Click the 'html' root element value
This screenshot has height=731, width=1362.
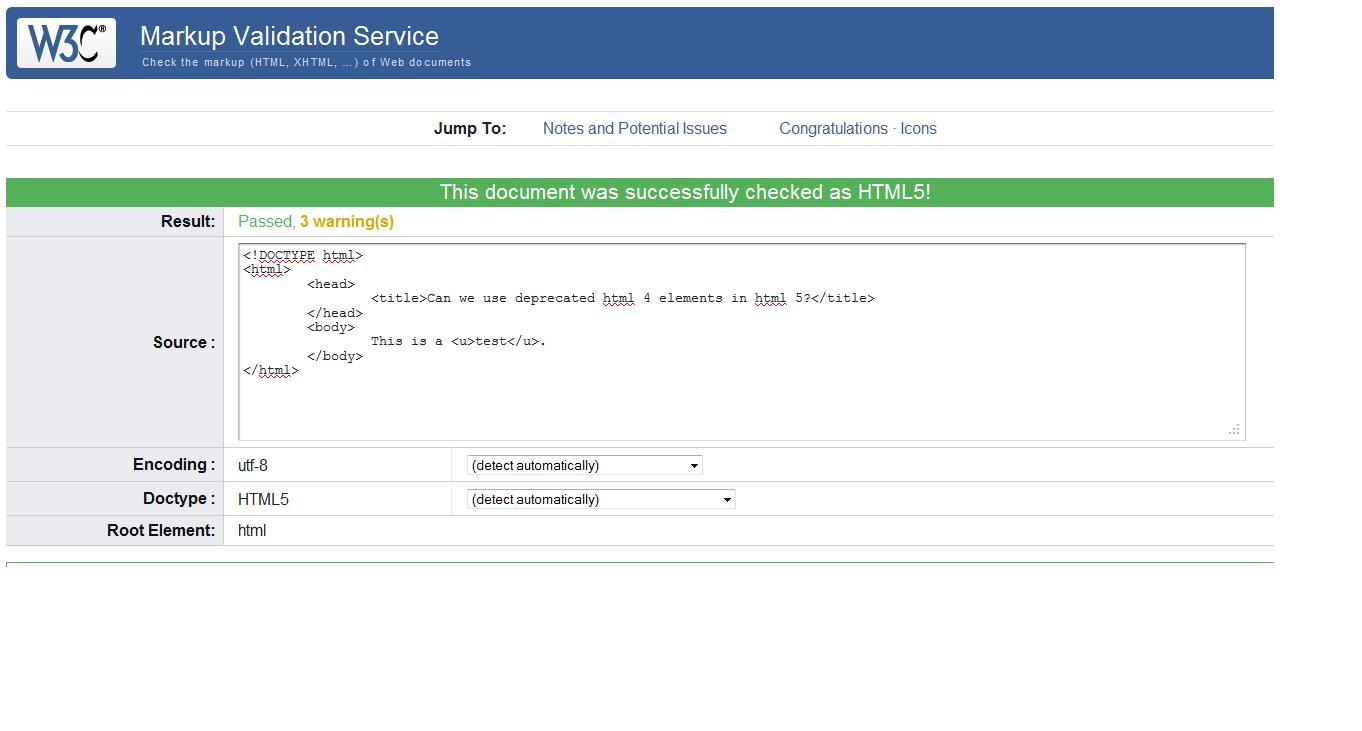tap(252, 531)
